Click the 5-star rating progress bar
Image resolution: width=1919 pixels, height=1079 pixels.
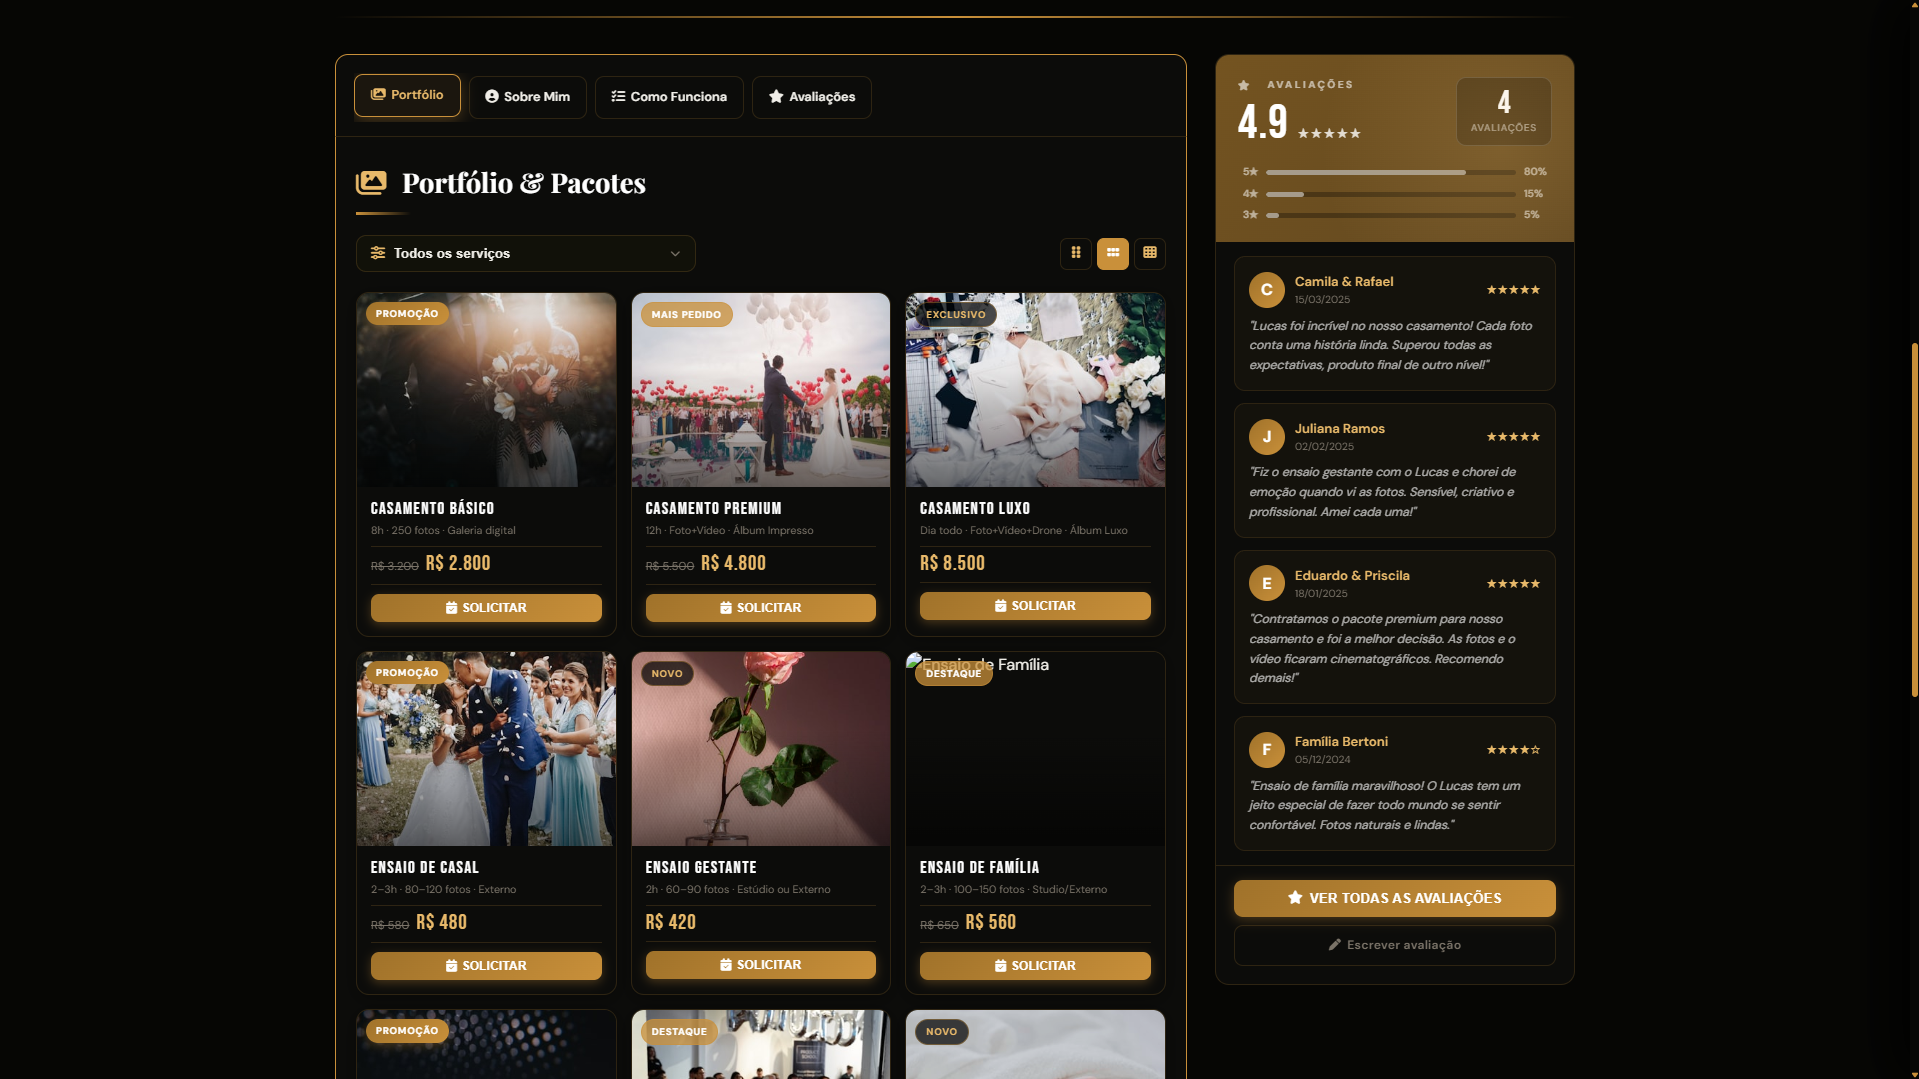(1391, 172)
